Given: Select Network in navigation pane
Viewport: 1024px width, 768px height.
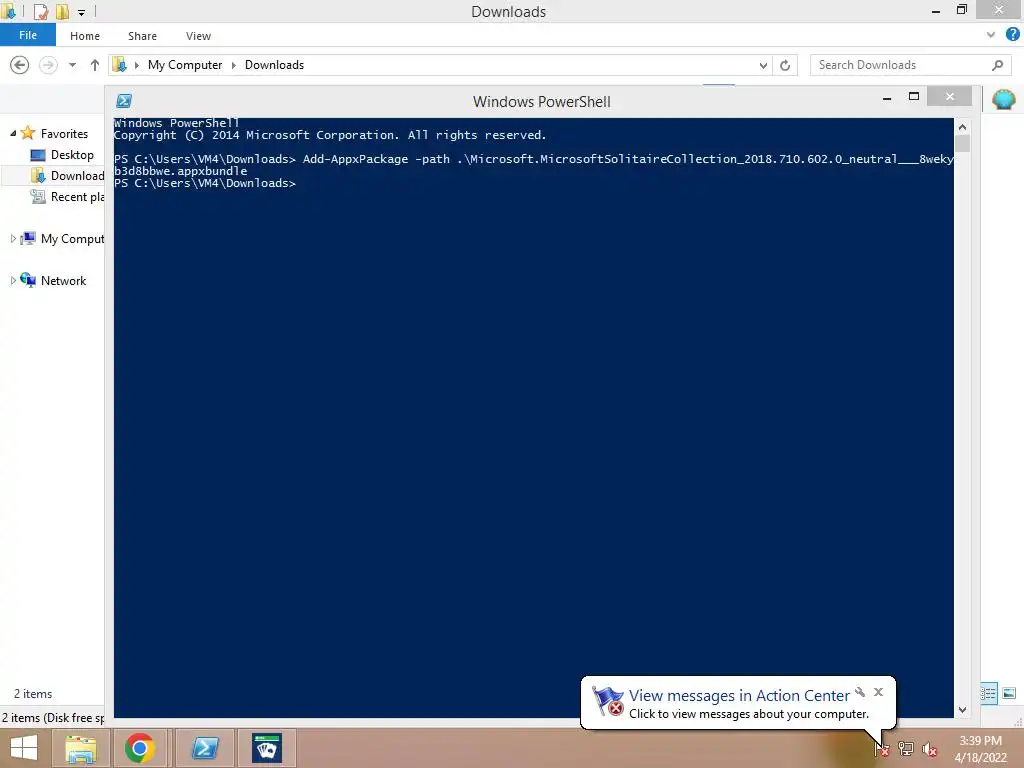Looking at the screenshot, I should click(x=63, y=280).
